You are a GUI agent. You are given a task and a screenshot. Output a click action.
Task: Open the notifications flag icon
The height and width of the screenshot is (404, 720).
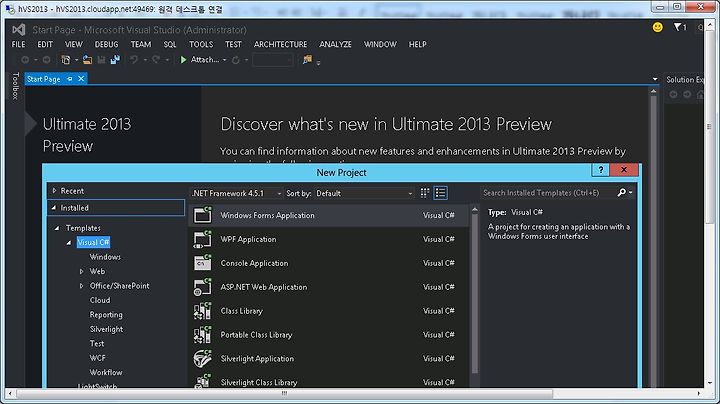coord(677,27)
